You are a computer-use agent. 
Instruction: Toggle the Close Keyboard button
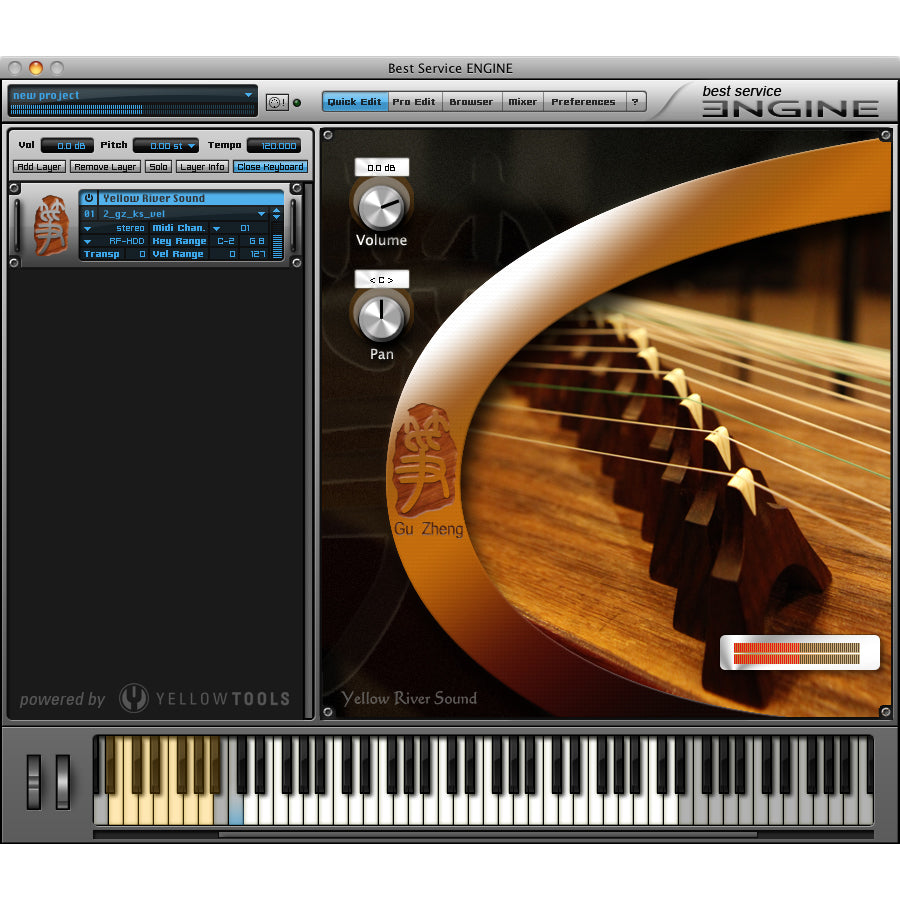[270, 167]
